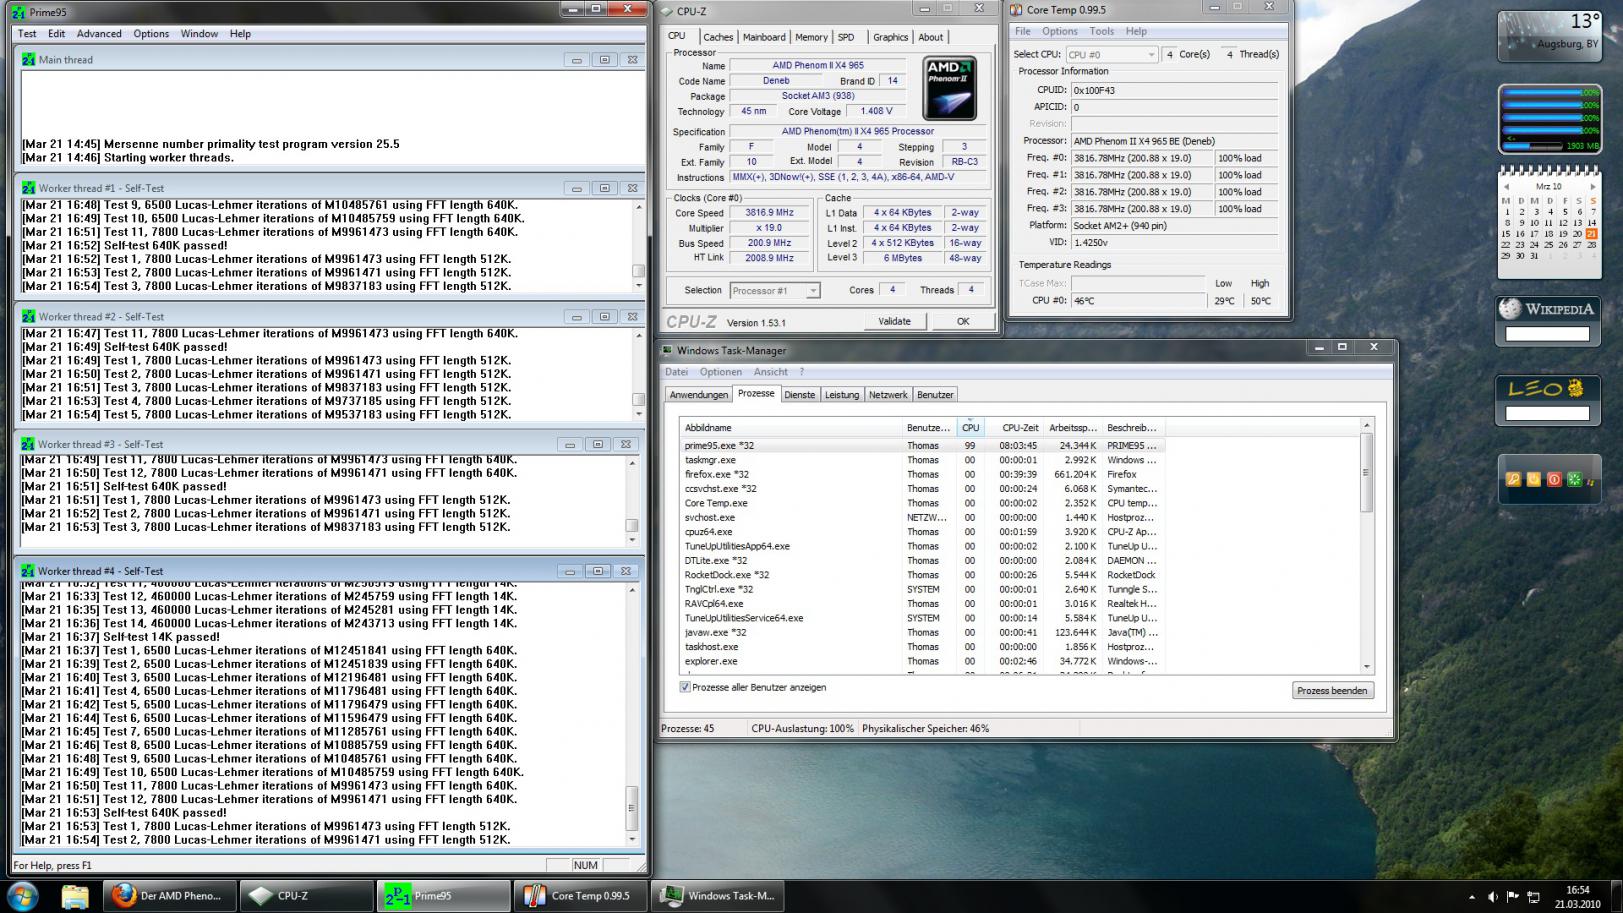1623x913 pixels.
Task: Show hidden tray icons arrow
Action: pyautogui.click(x=1471, y=897)
